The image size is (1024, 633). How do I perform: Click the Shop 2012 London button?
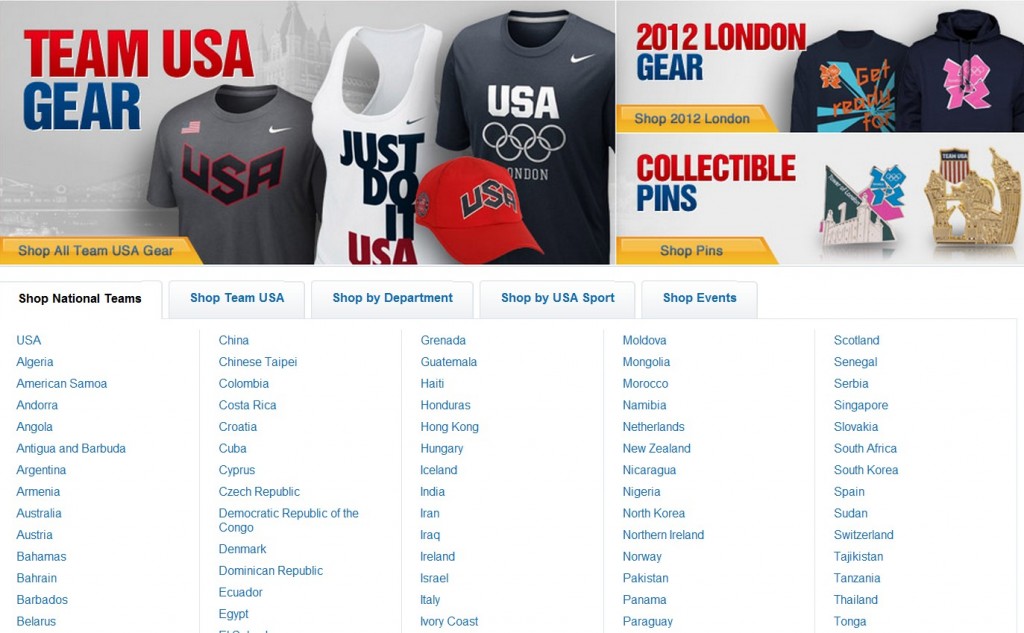point(692,119)
